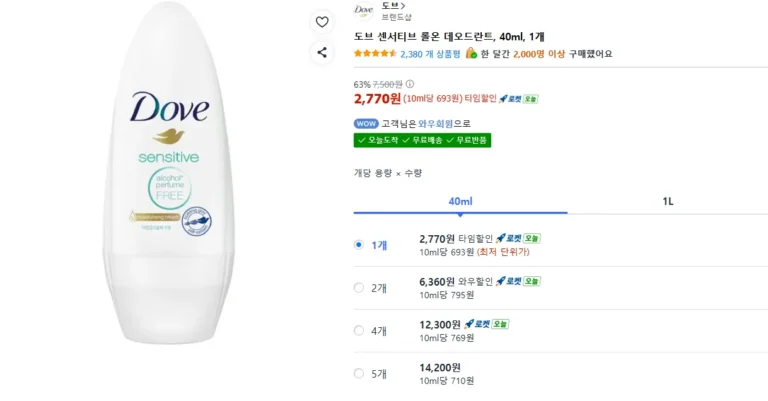Select the 2개 quantity radio button
Screen dimensions: 768x401
pyautogui.click(x=359, y=288)
